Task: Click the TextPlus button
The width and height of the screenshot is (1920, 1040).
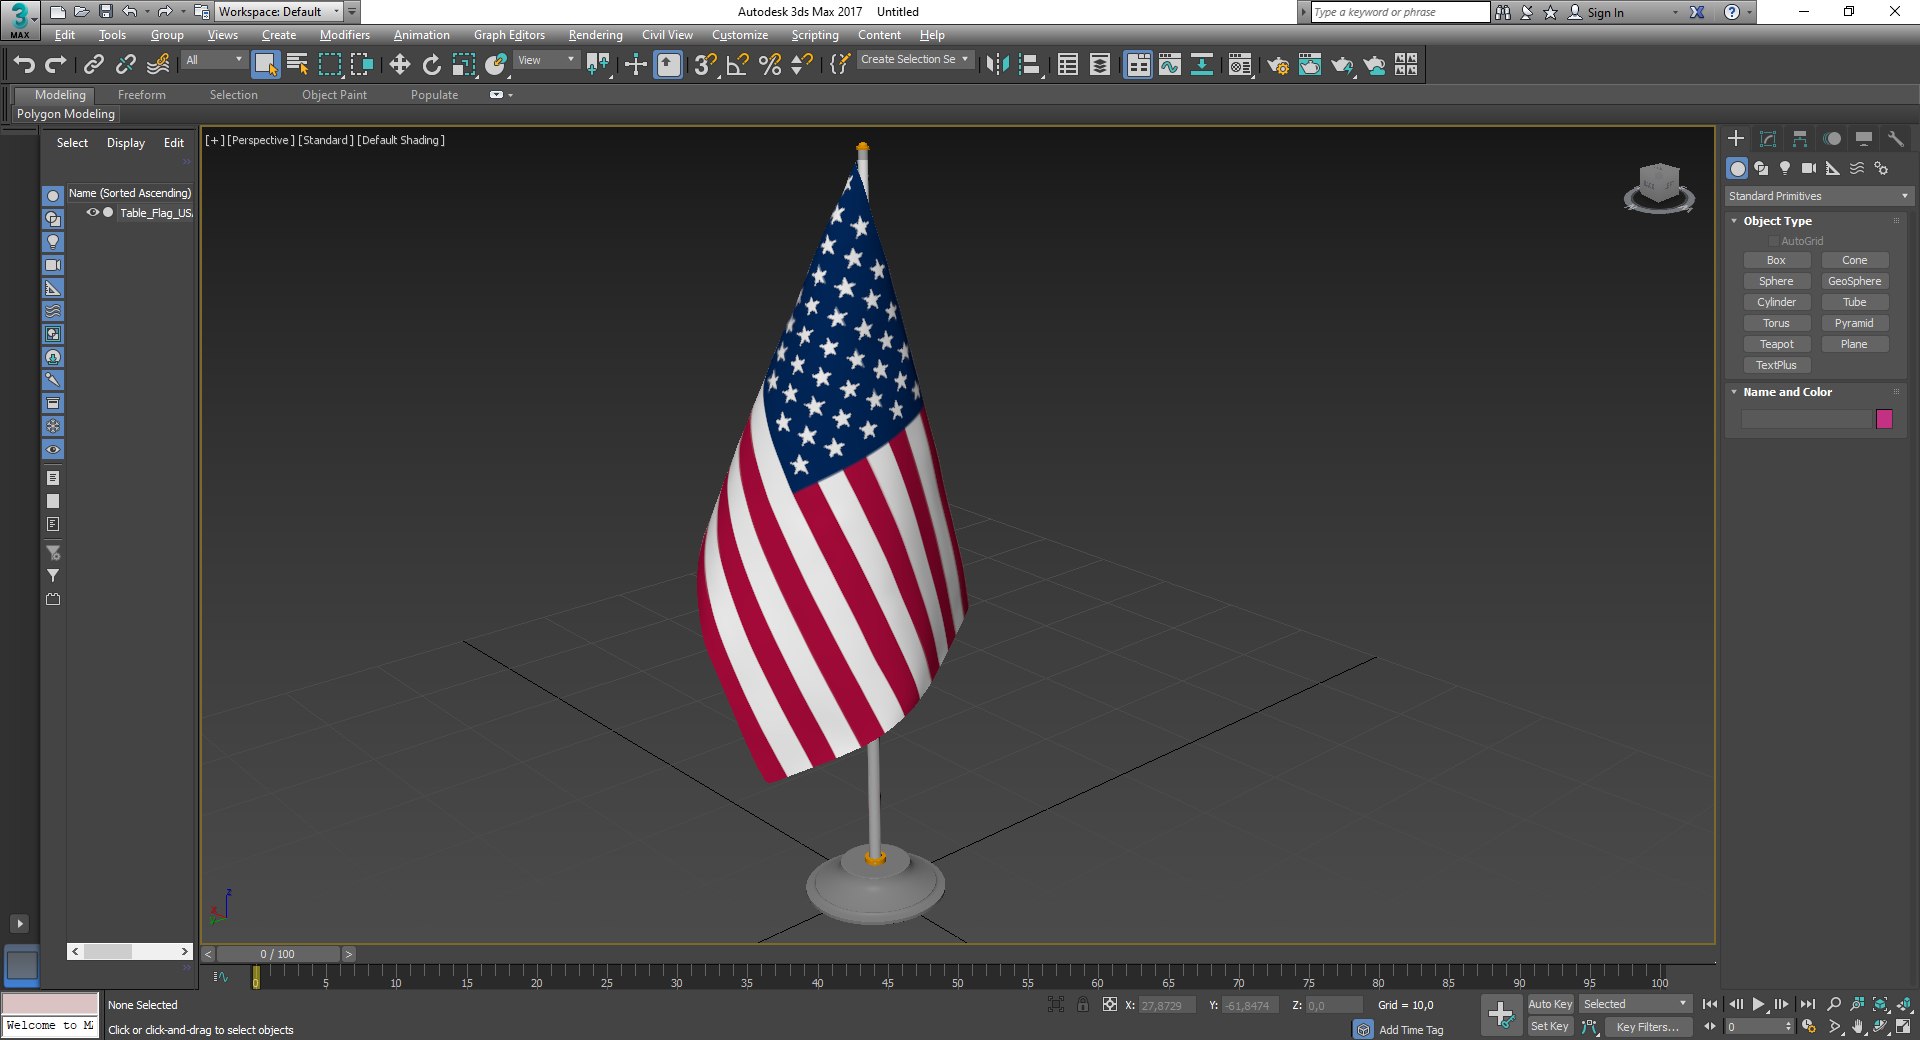Action: (x=1777, y=365)
